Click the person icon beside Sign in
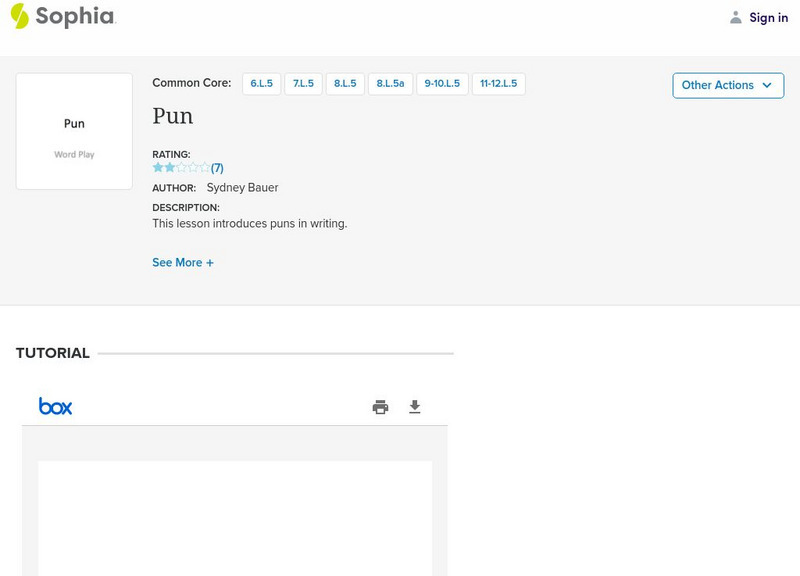This screenshot has width=800, height=576. [x=736, y=17]
